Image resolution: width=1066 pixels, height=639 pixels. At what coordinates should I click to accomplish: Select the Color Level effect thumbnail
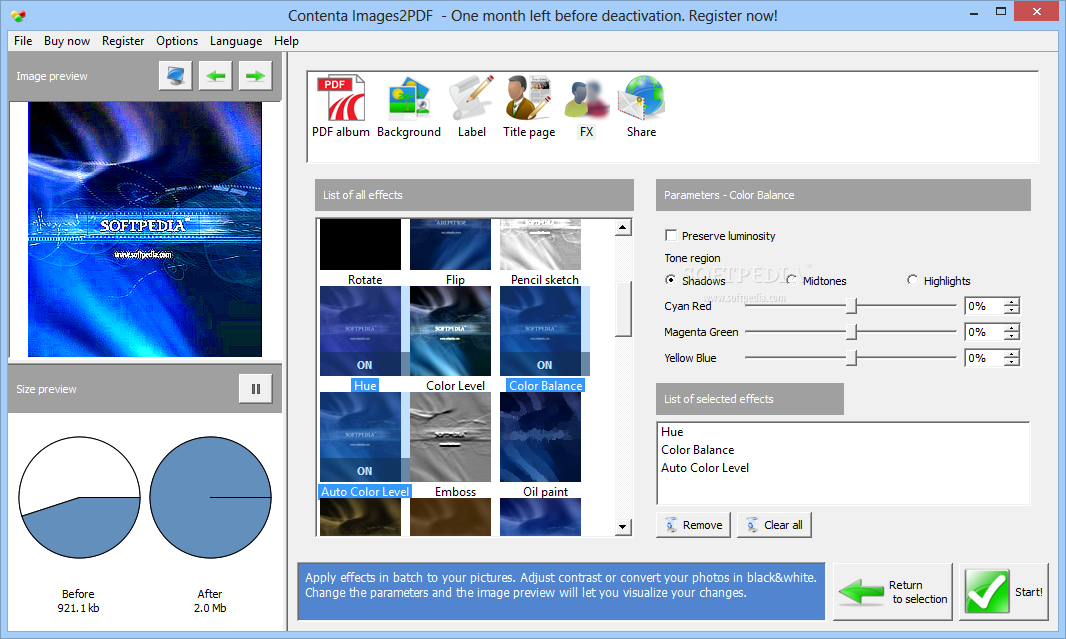[x=450, y=331]
